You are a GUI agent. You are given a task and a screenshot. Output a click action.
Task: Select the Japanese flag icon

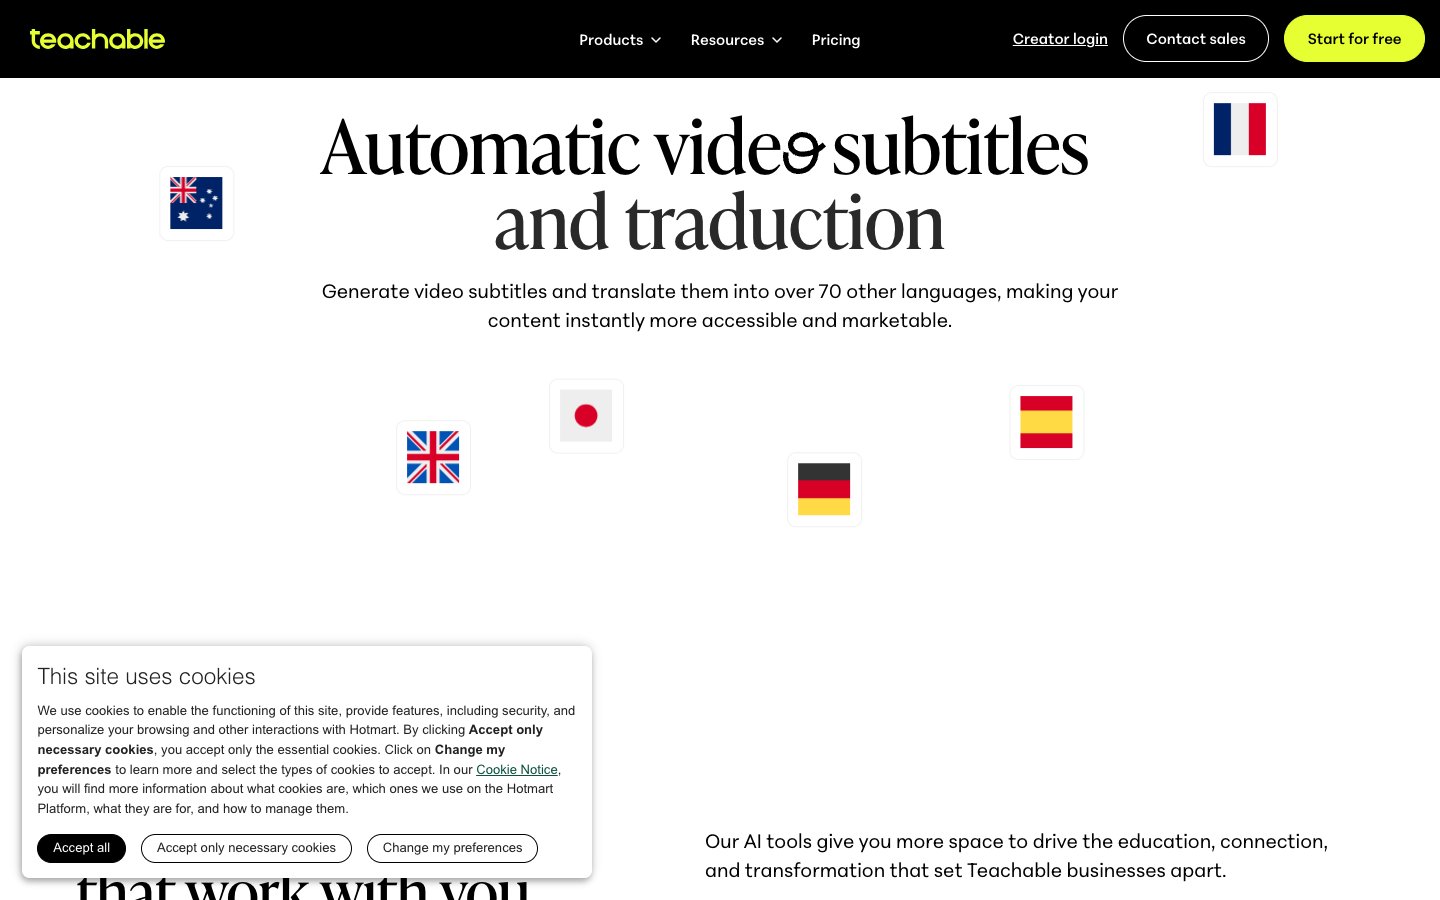click(x=586, y=416)
